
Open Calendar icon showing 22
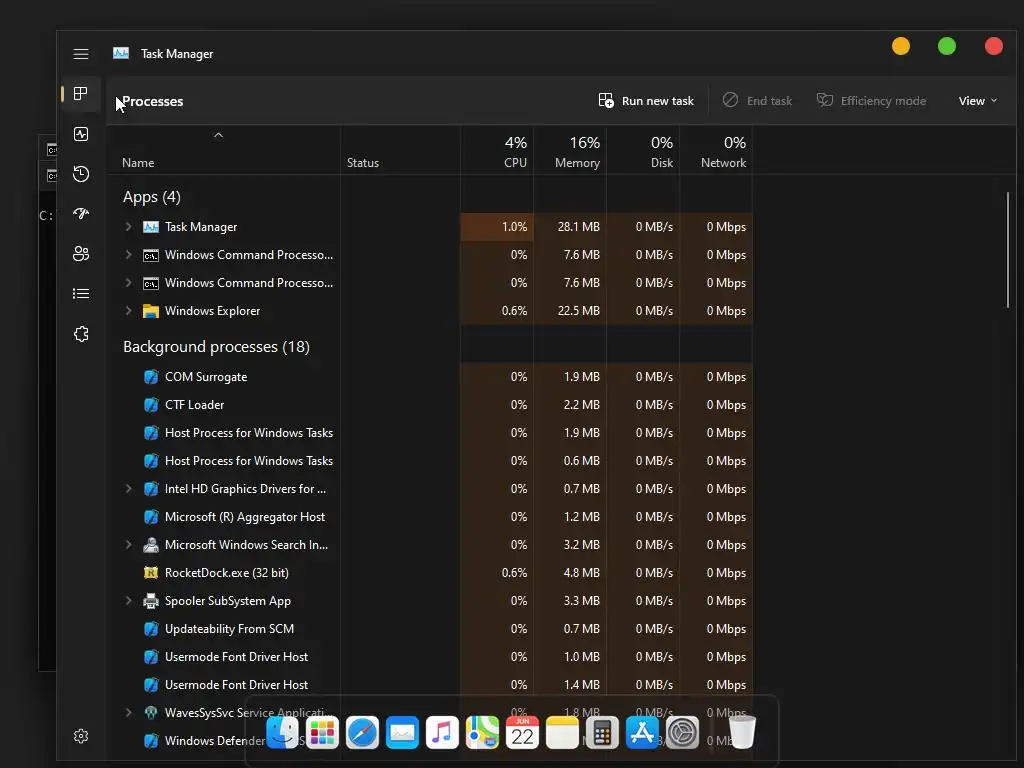(522, 732)
